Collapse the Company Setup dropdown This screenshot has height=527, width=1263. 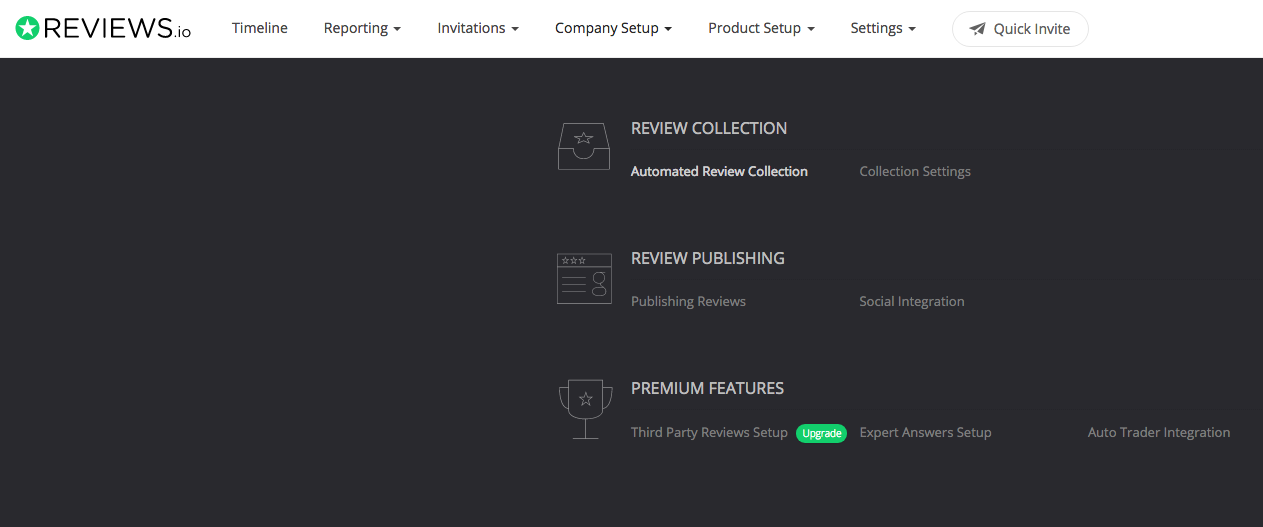[613, 28]
